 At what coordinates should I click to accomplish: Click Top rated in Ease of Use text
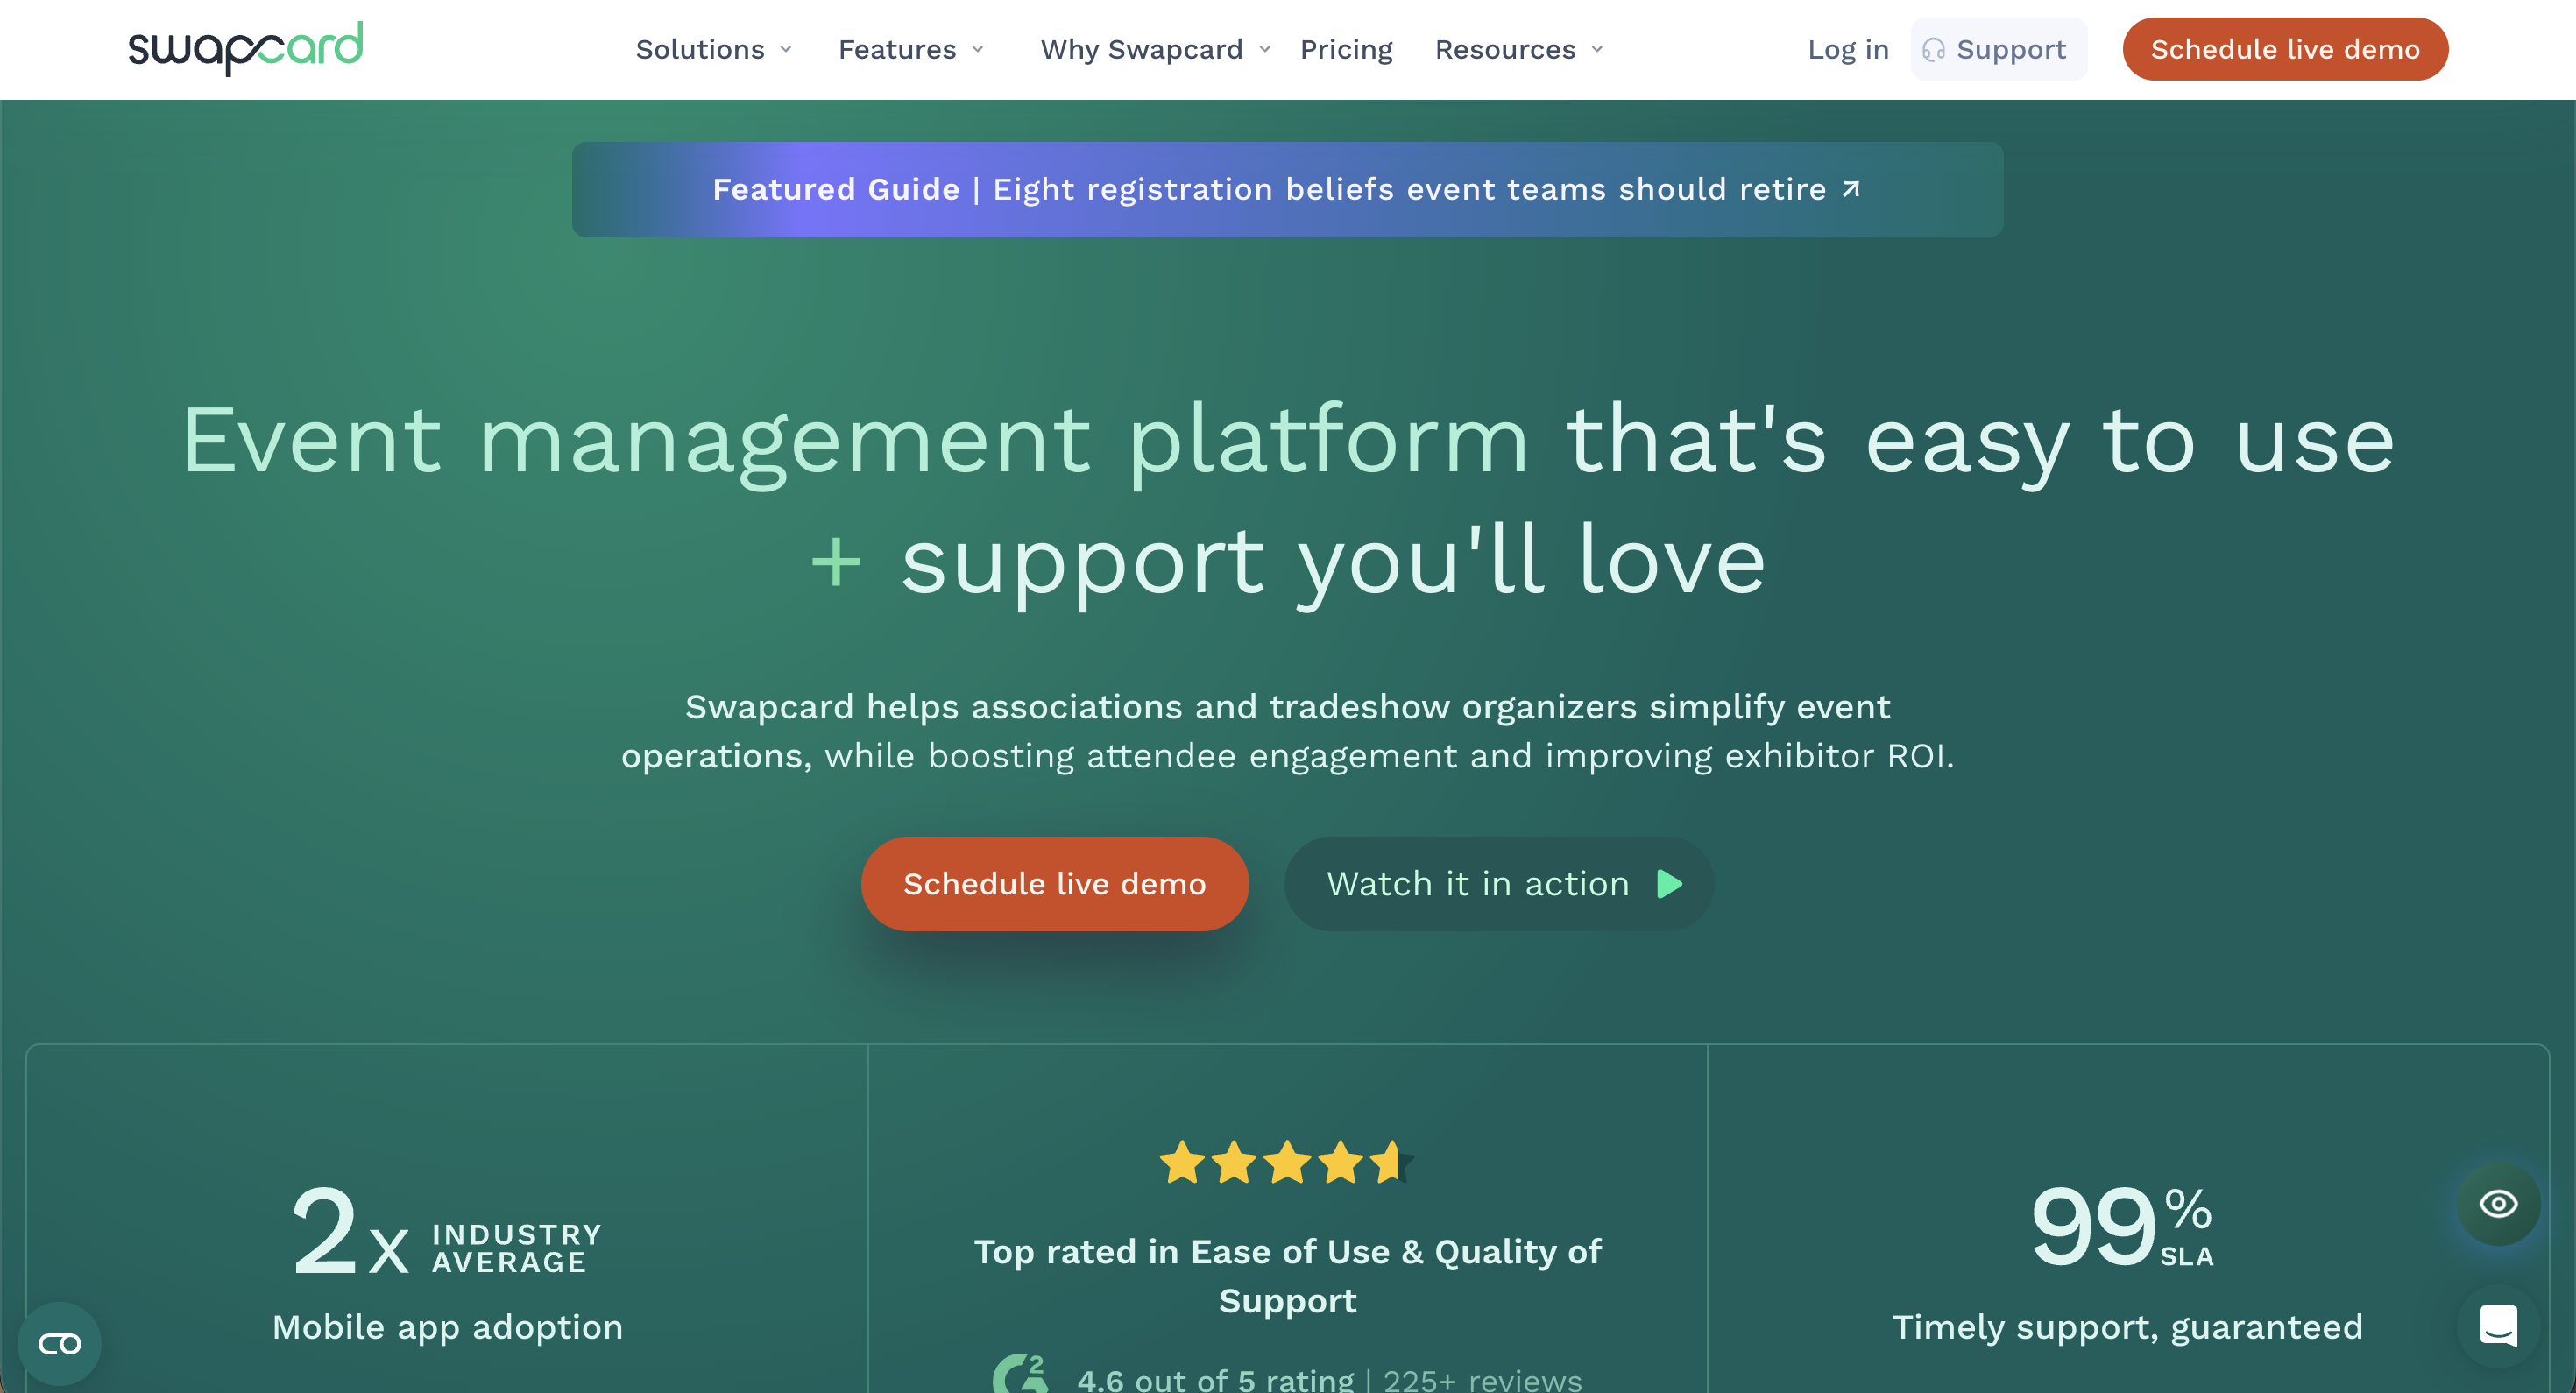1287,1276
